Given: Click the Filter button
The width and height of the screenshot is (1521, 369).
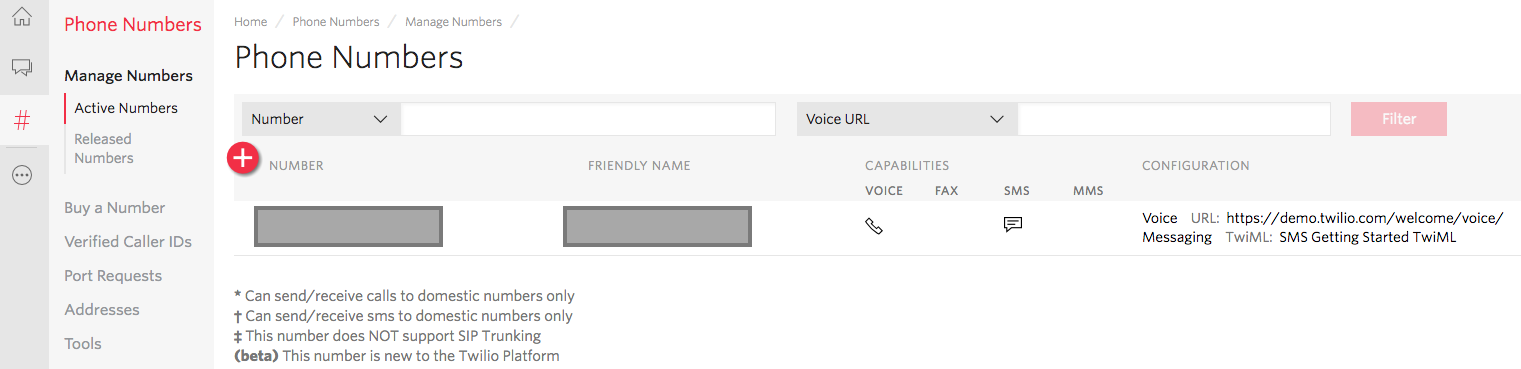Looking at the screenshot, I should coord(1399,119).
